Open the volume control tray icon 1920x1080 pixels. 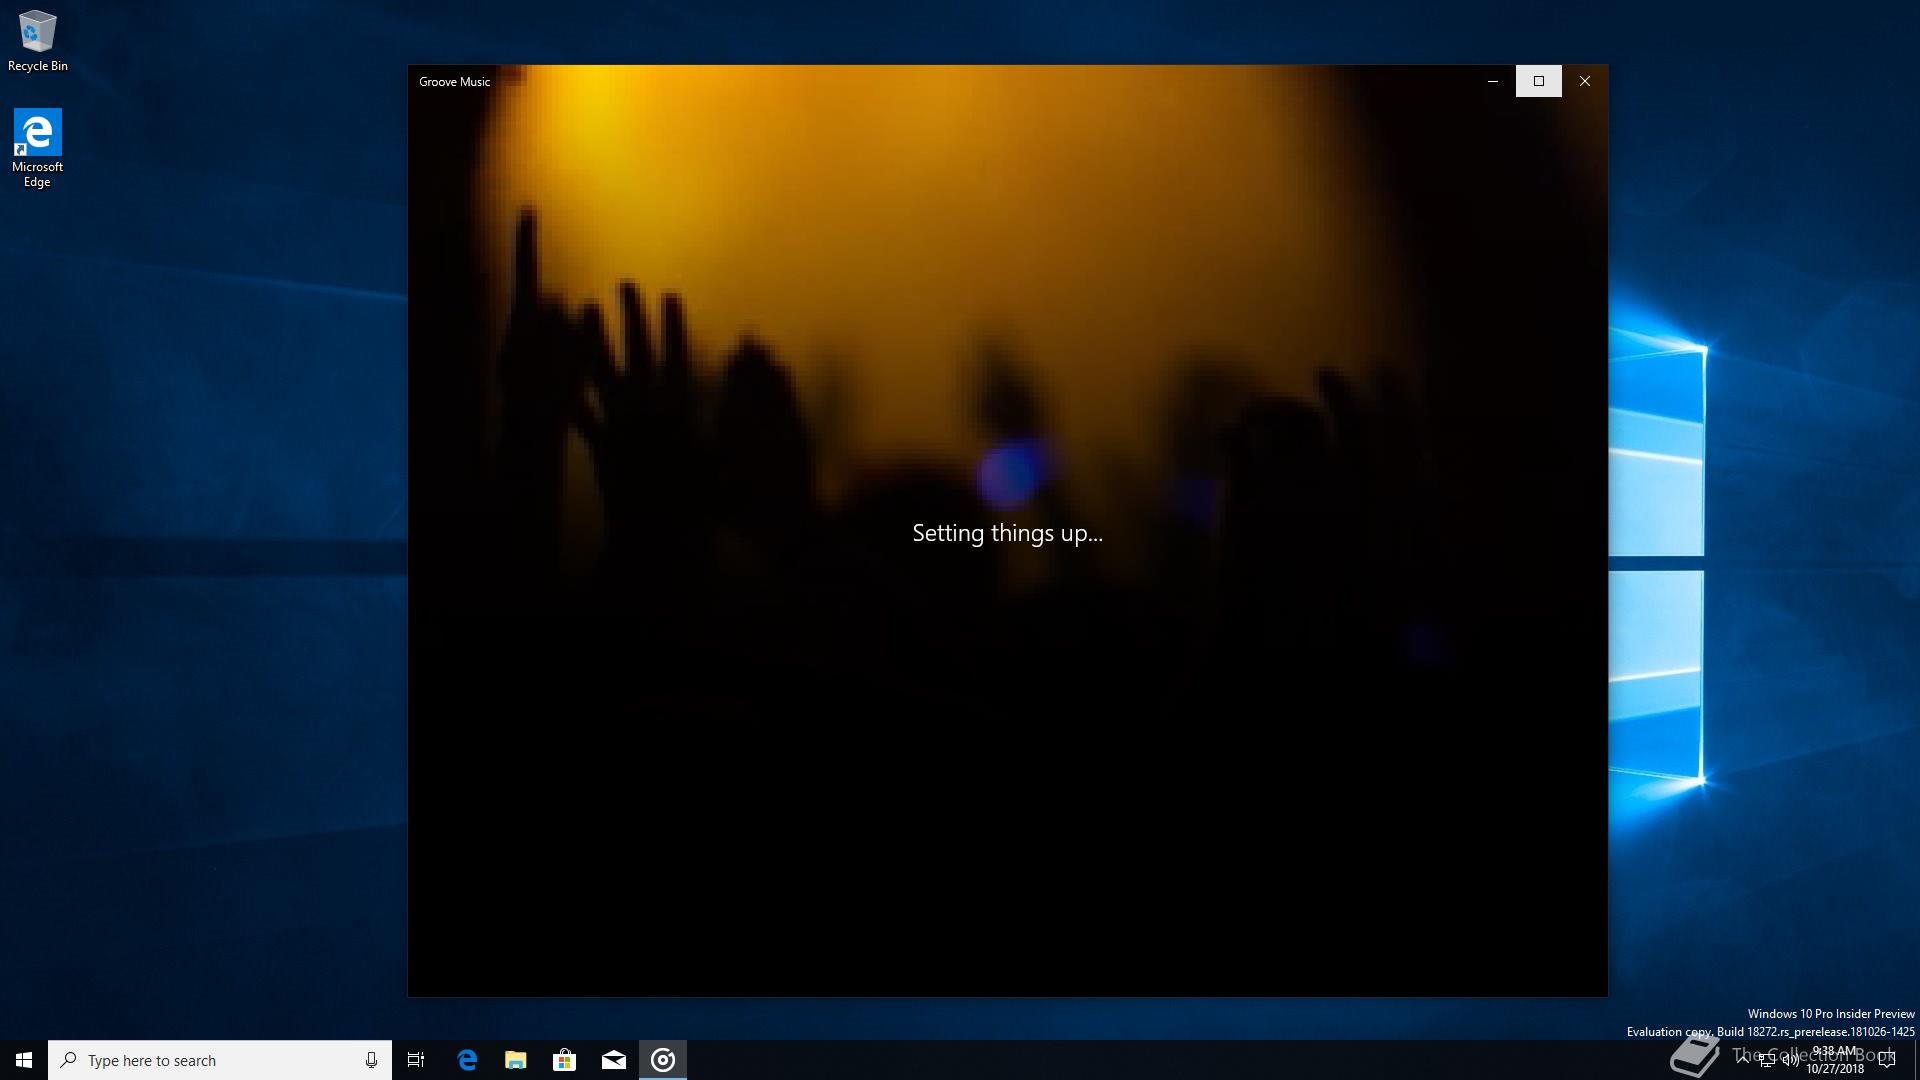[x=1791, y=1060]
